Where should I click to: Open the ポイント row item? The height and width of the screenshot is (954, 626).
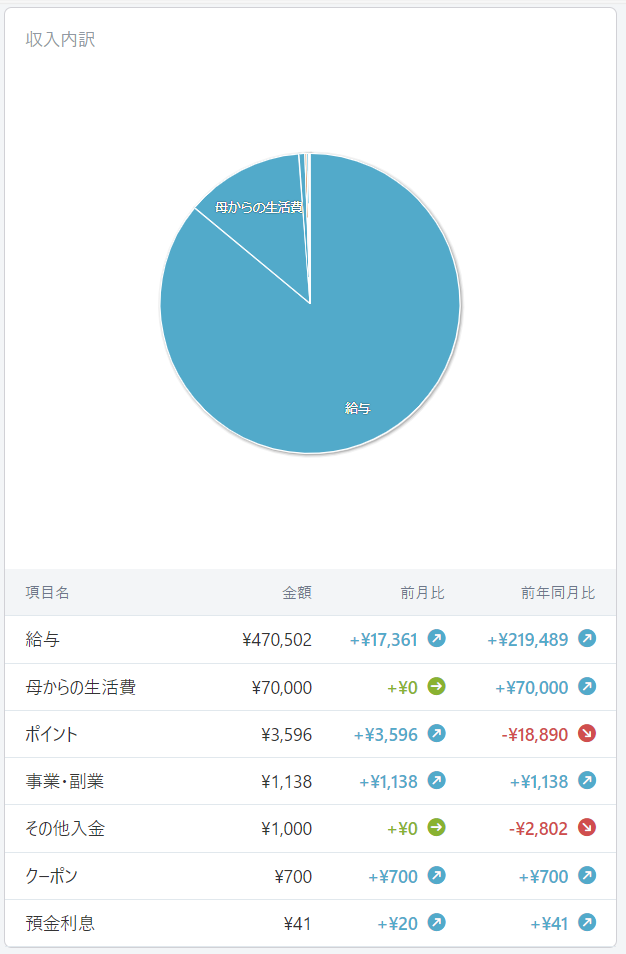point(310,734)
